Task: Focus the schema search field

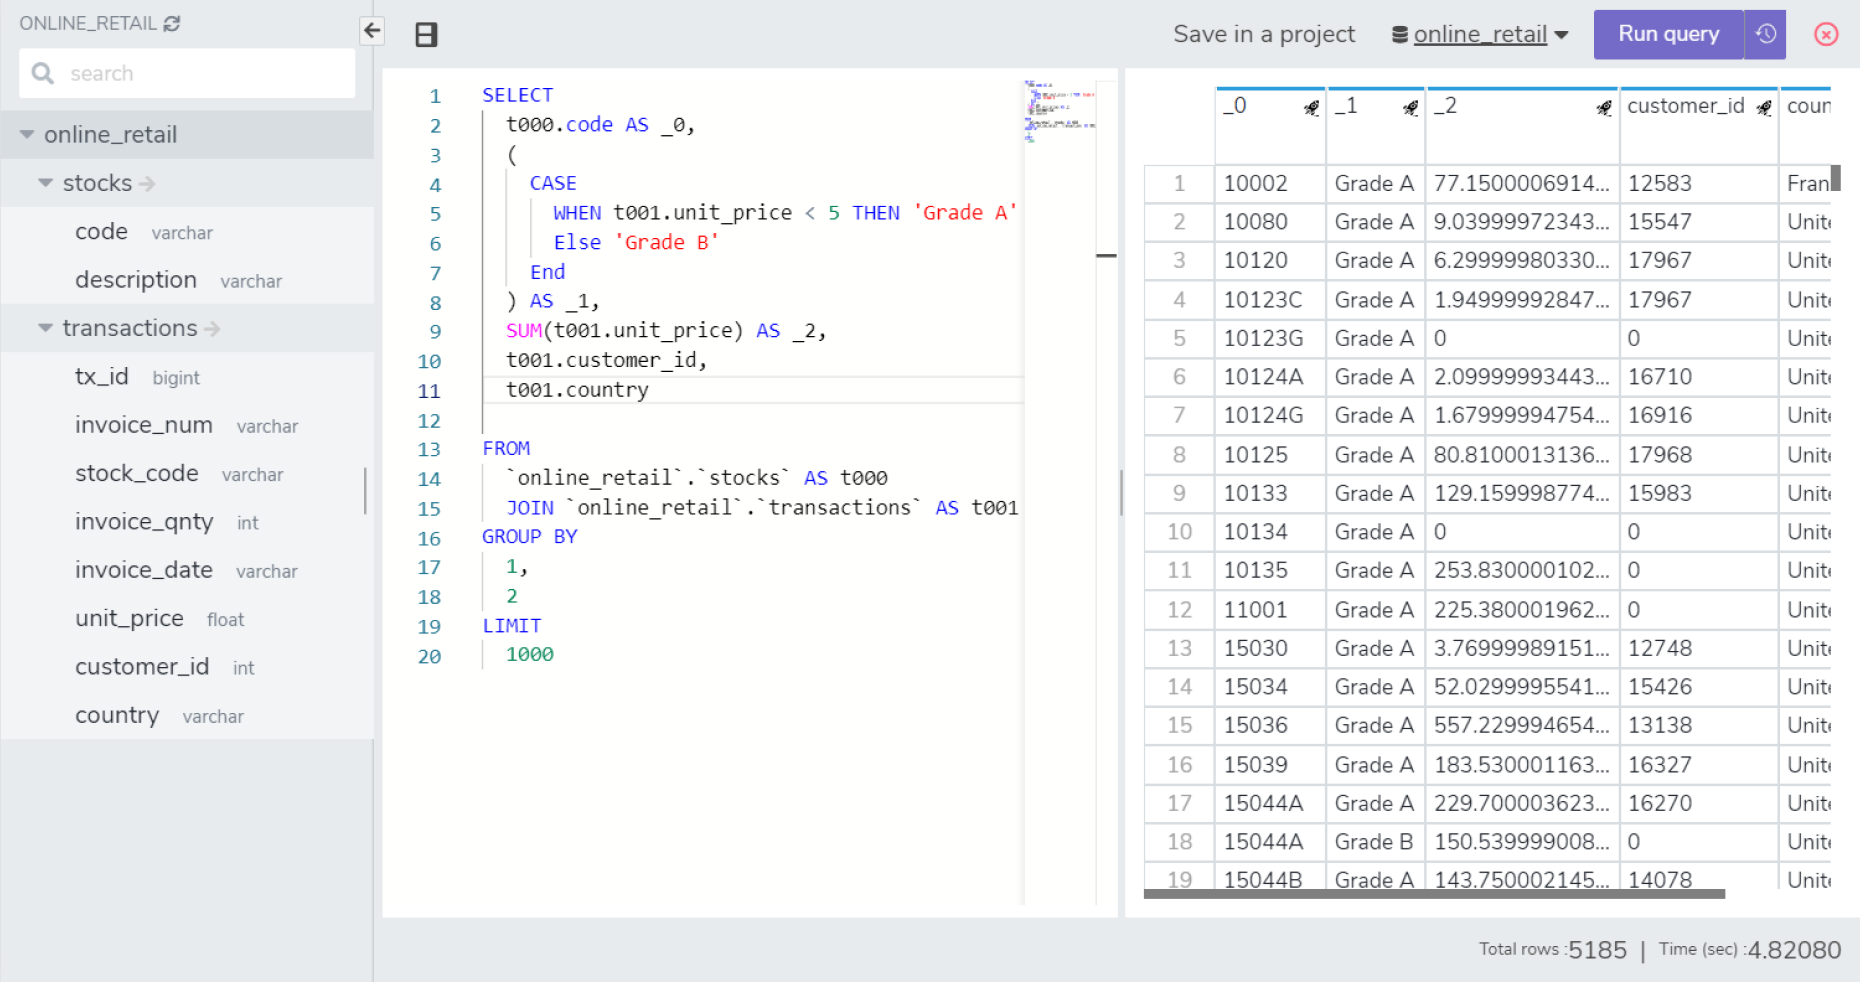Action: [187, 73]
